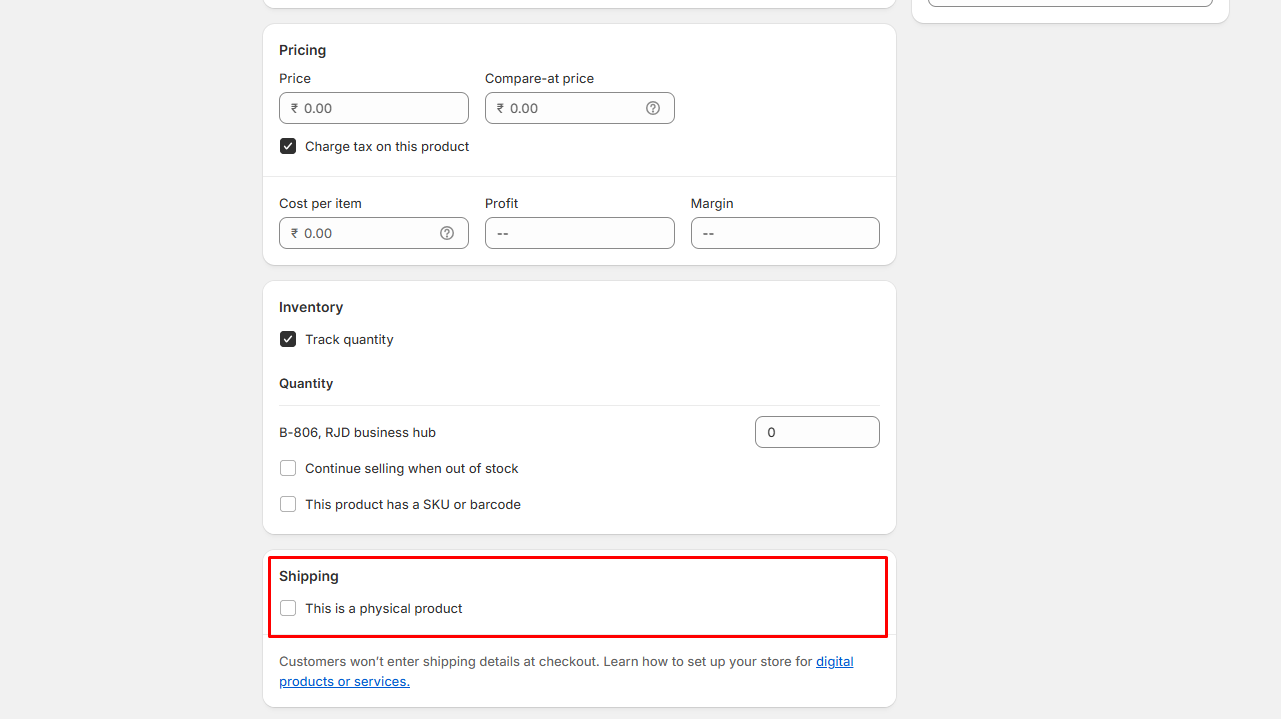Check This is a physical product
The image size is (1281, 719).
point(288,608)
